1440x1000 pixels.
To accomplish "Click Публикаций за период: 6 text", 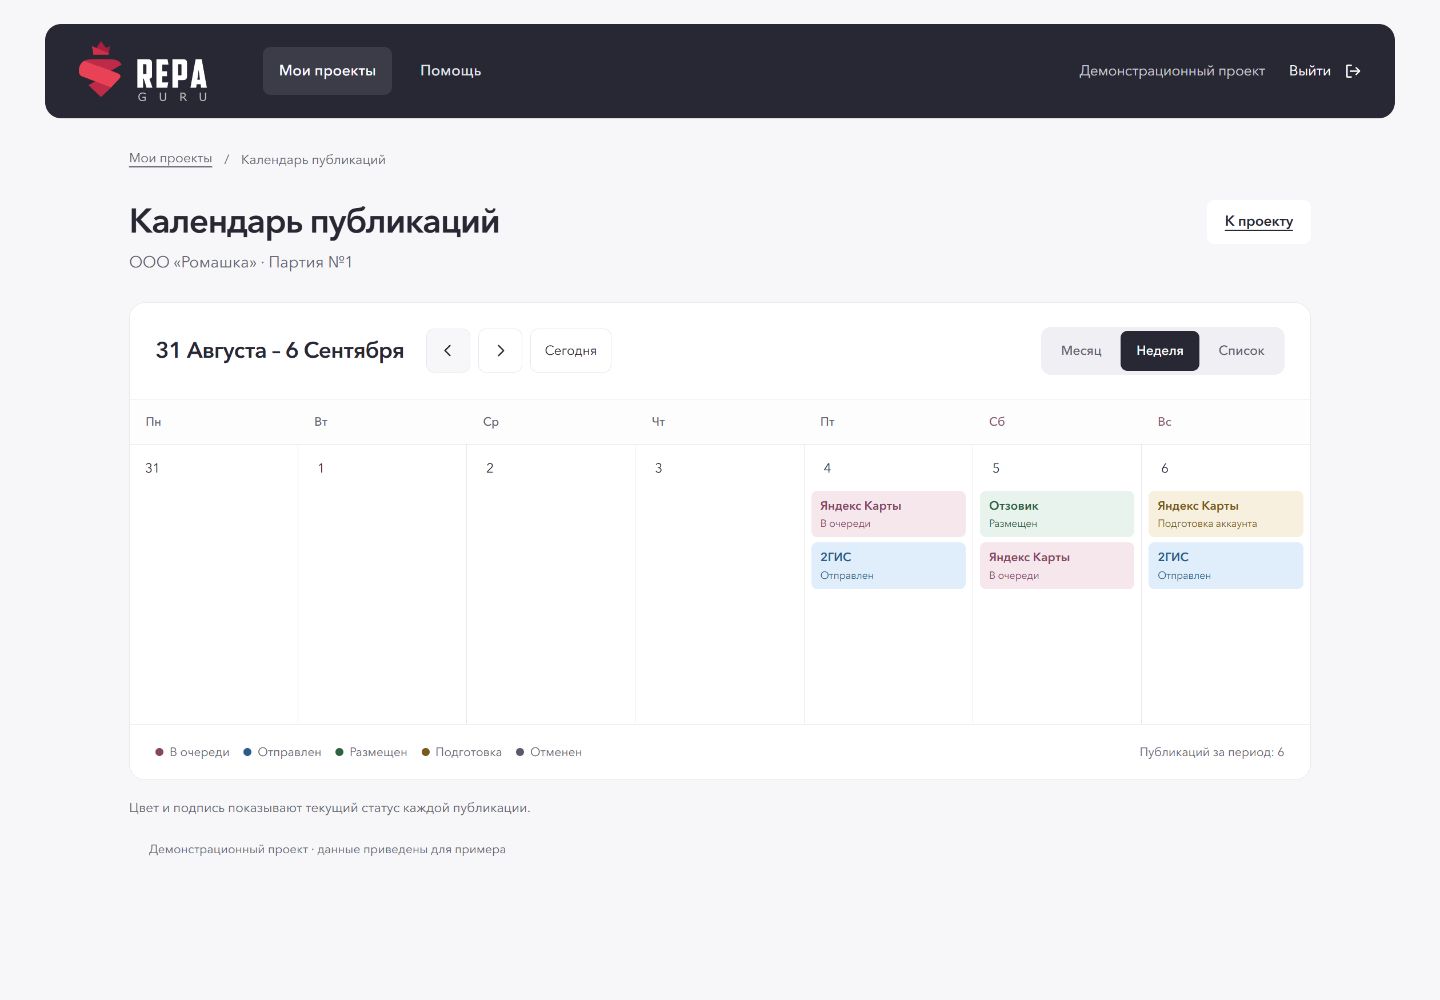I will (1211, 752).
